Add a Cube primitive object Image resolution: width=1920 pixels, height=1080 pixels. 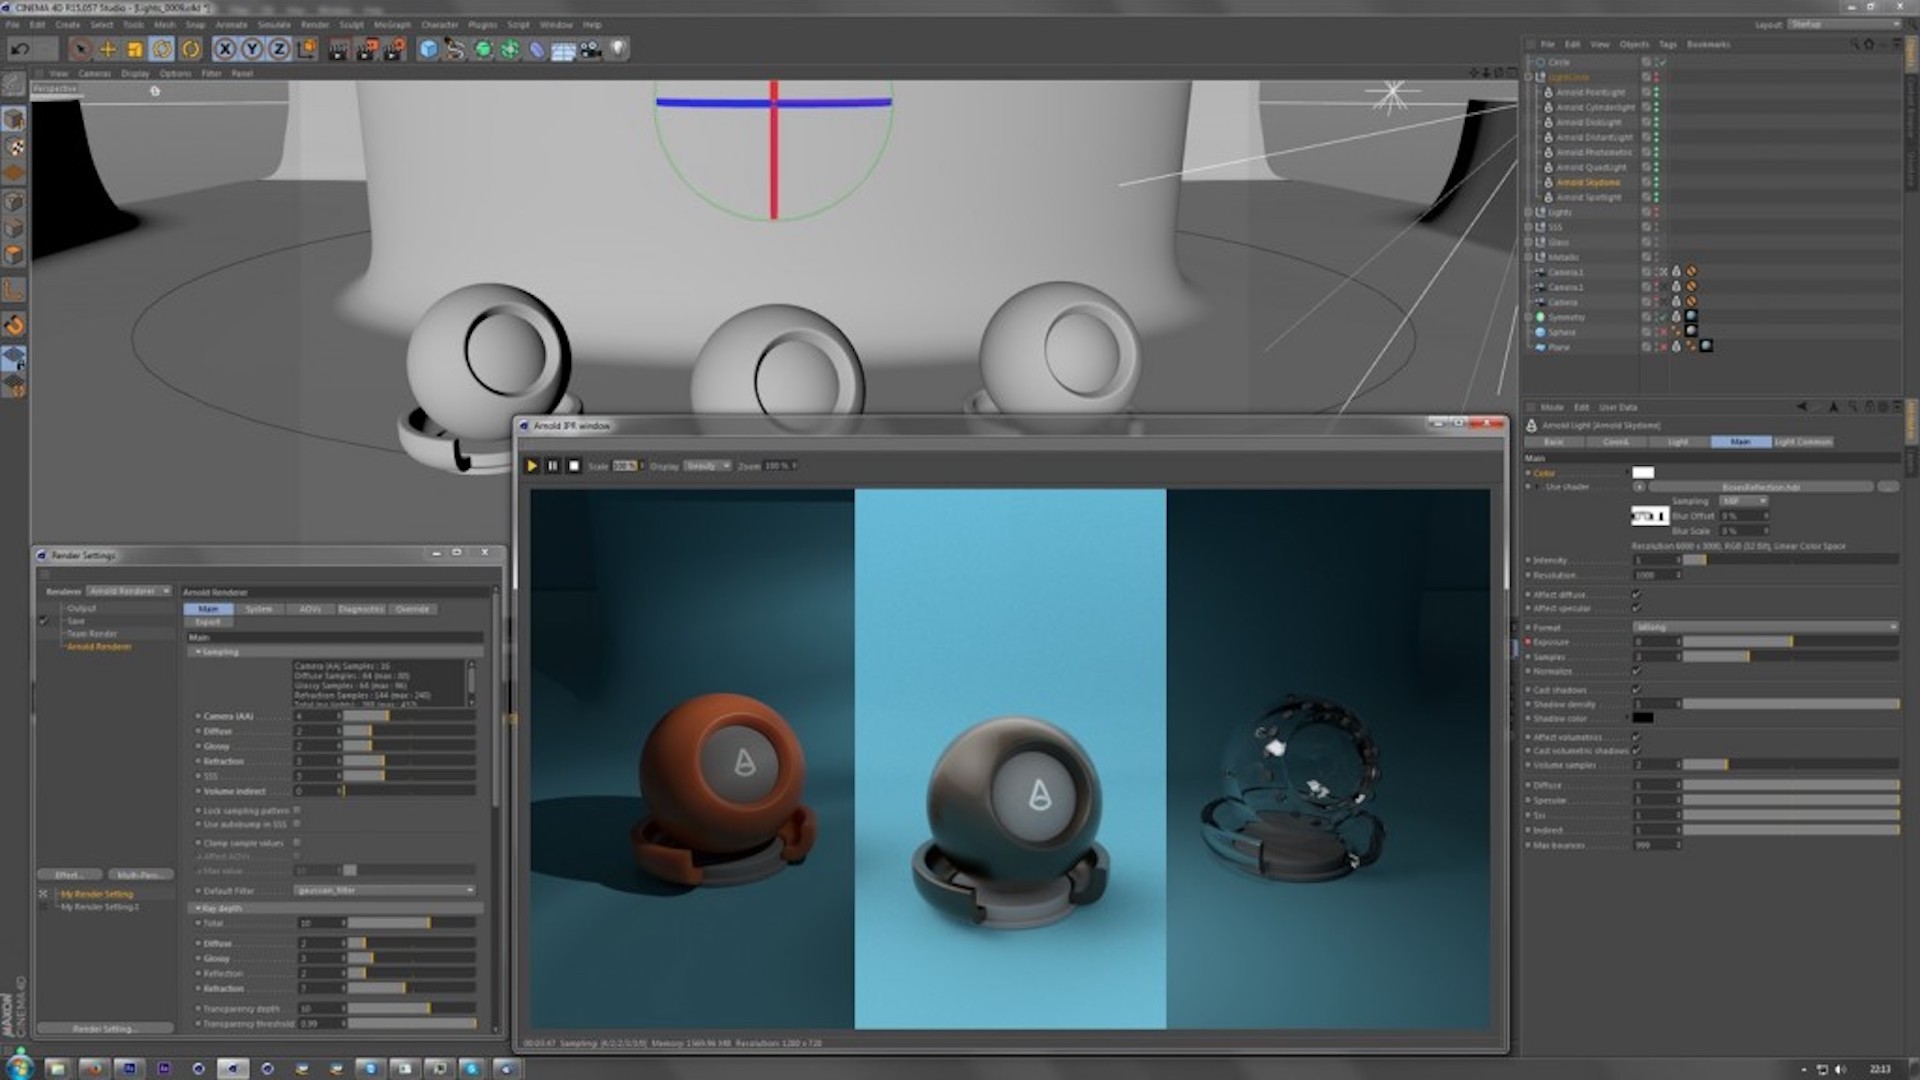click(x=428, y=49)
